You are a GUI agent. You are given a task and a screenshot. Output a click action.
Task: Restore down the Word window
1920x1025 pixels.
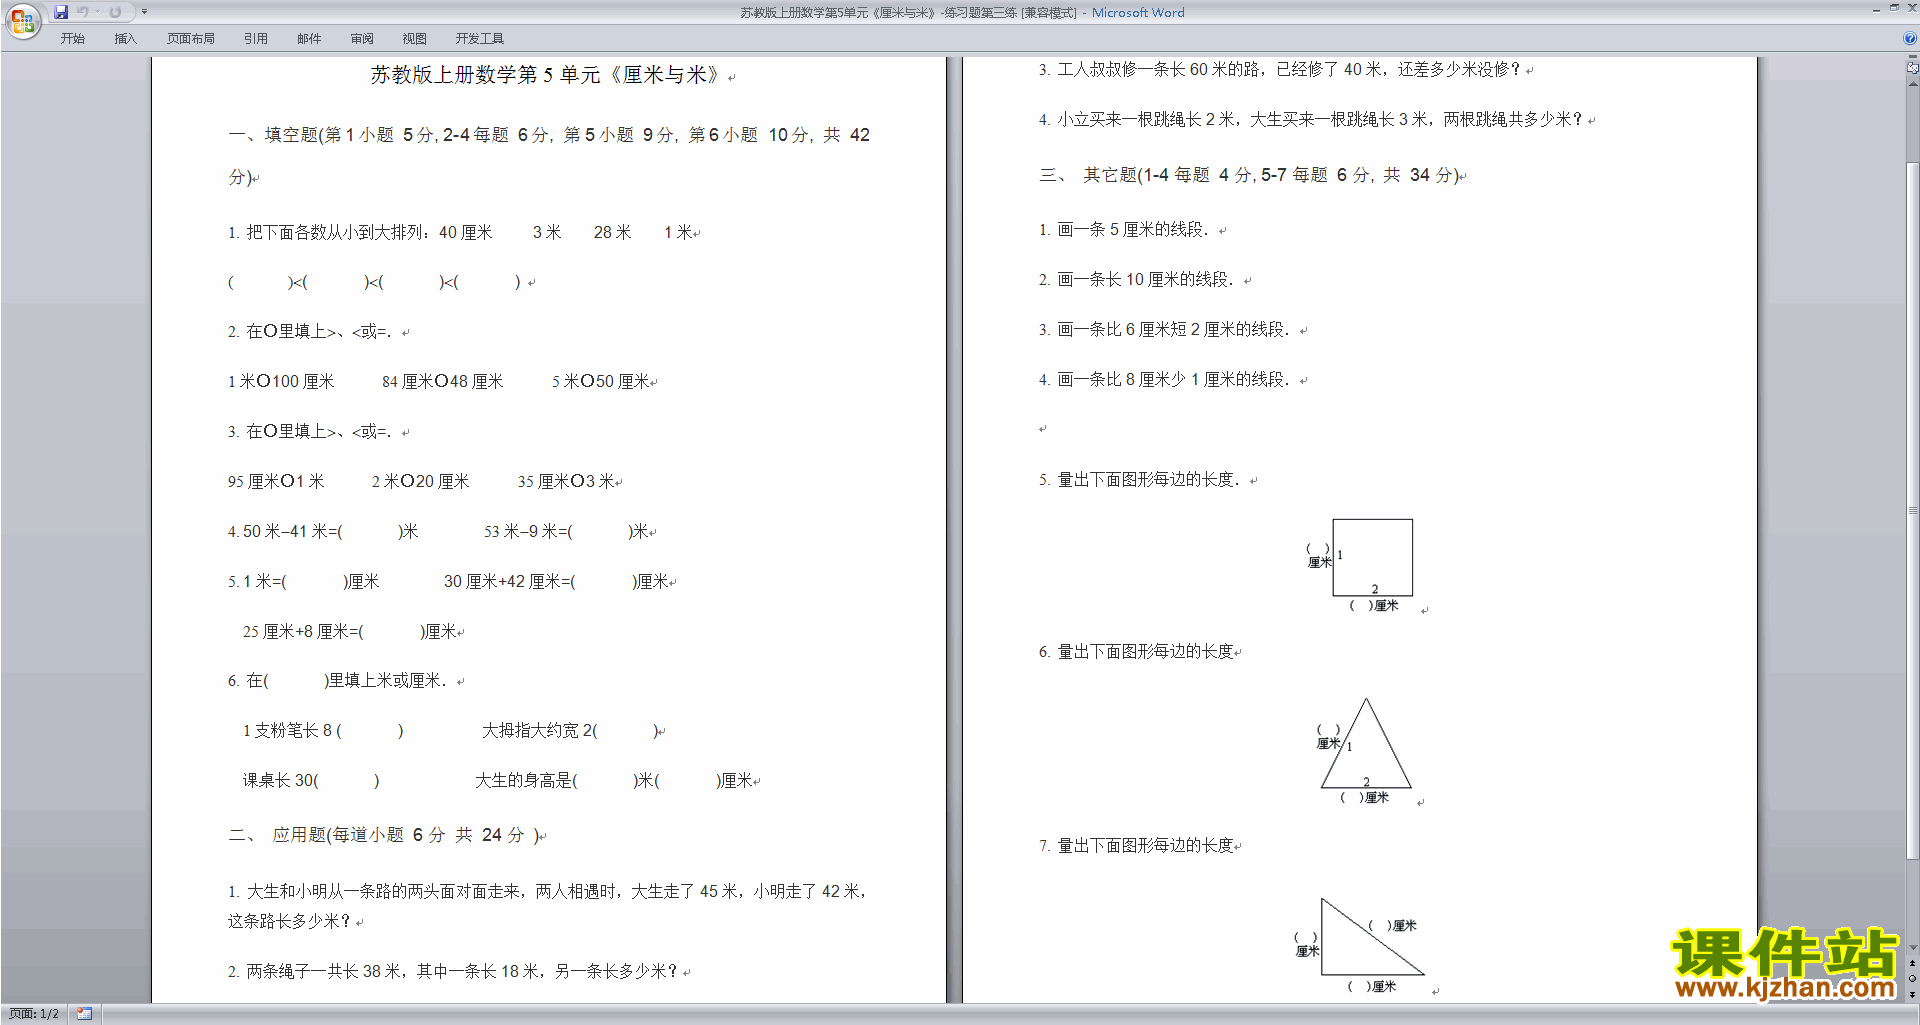1894,8
